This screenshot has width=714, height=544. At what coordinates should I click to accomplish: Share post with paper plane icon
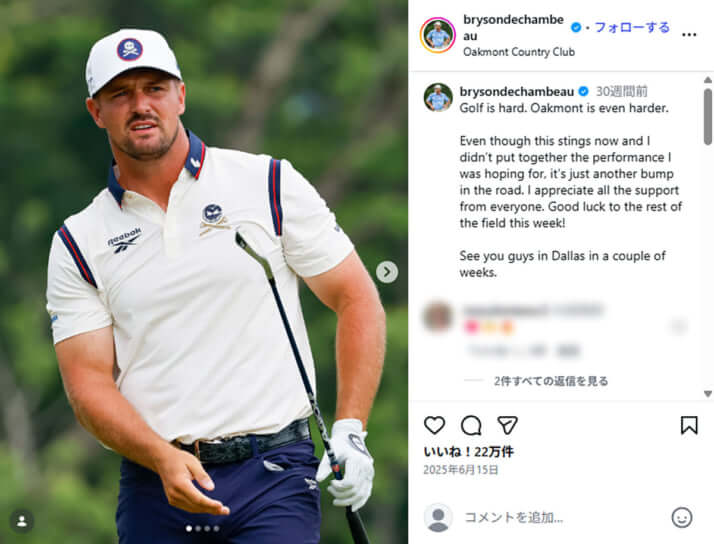point(507,425)
